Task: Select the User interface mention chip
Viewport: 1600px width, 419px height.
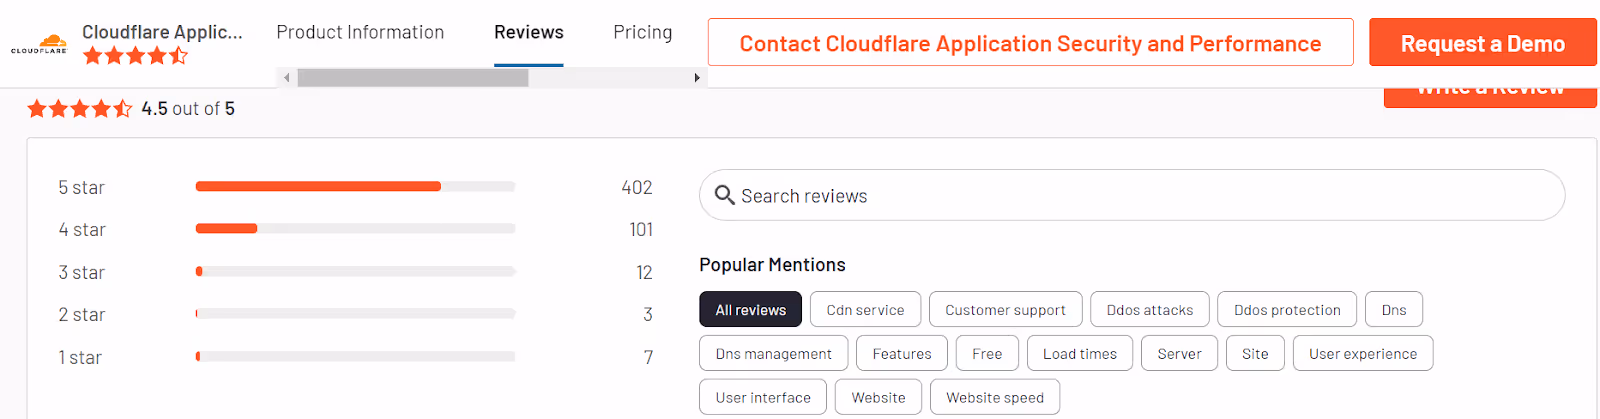Action: [763, 397]
